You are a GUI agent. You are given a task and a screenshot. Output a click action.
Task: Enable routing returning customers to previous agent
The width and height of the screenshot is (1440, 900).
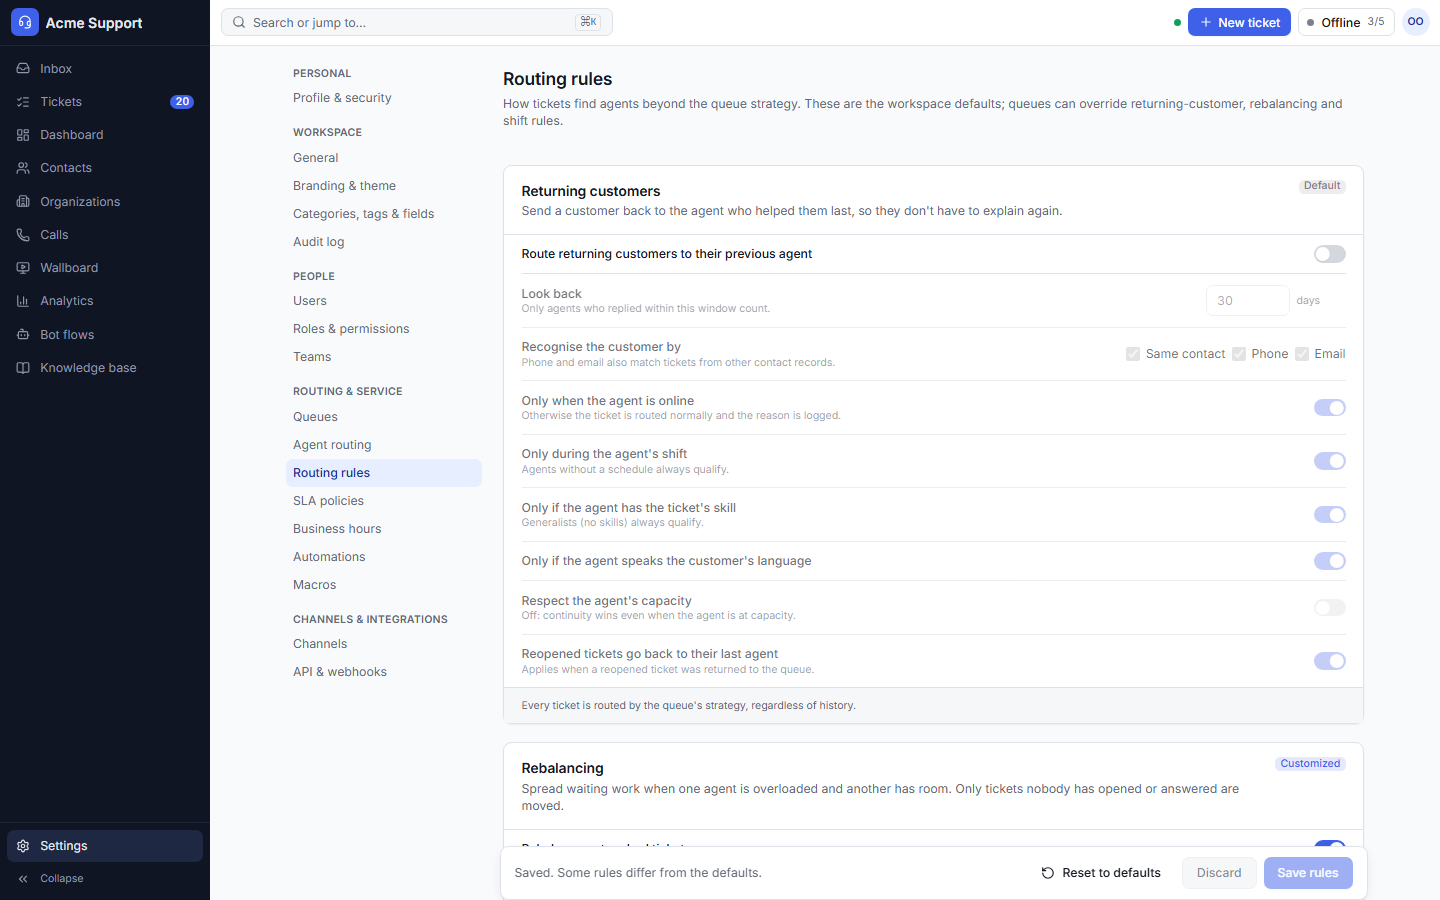pyautogui.click(x=1330, y=254)
